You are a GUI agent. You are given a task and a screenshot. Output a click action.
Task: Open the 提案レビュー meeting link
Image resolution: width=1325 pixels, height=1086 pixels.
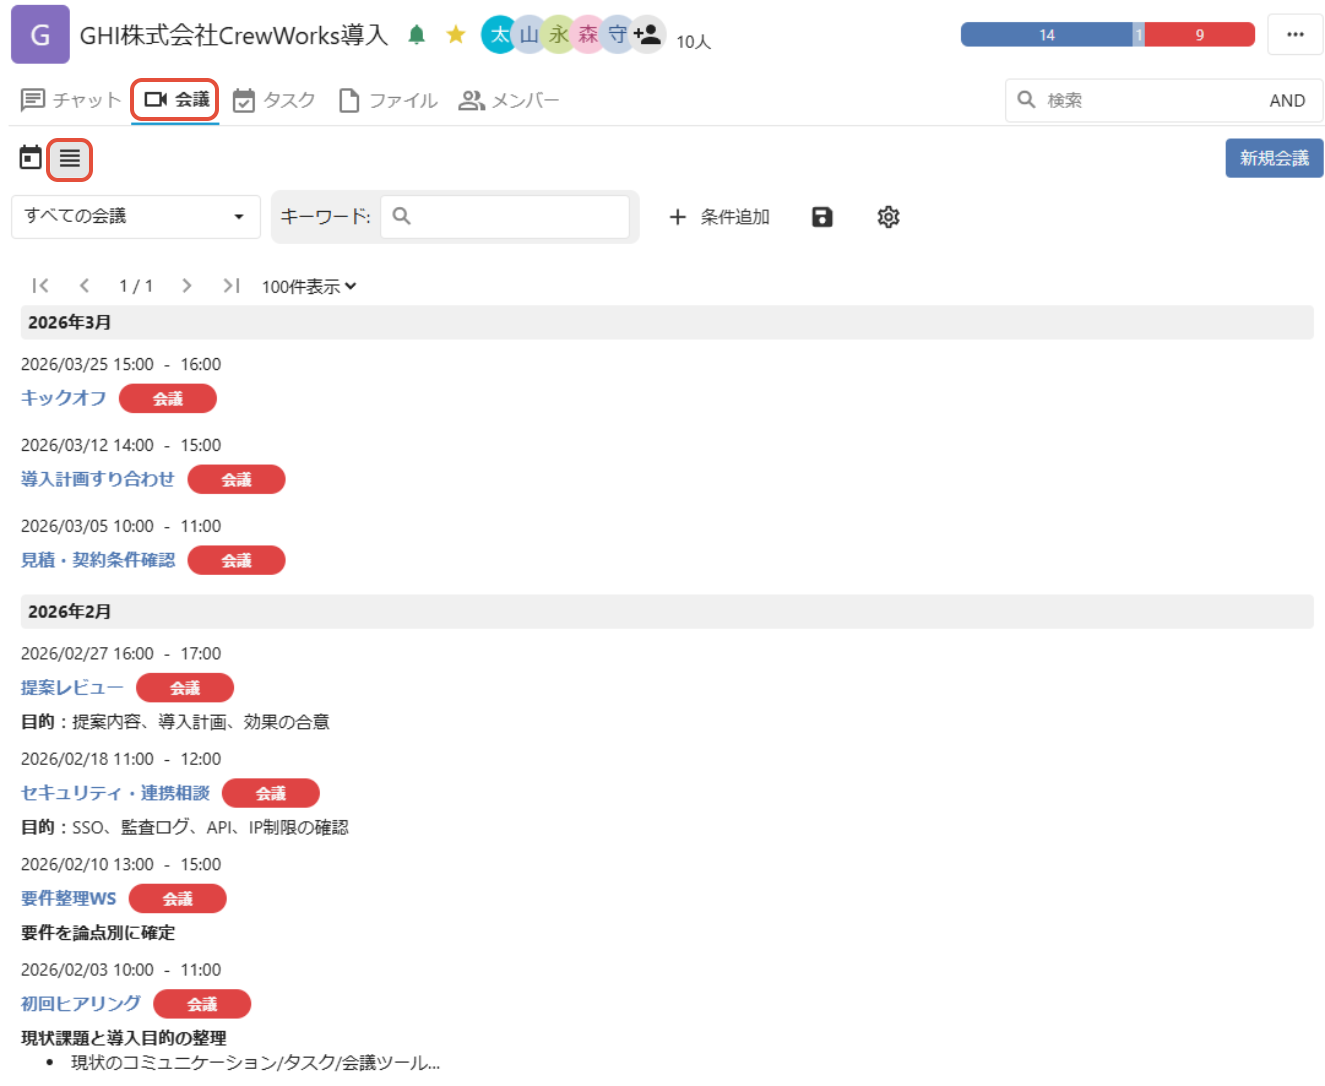click(72, 687)
